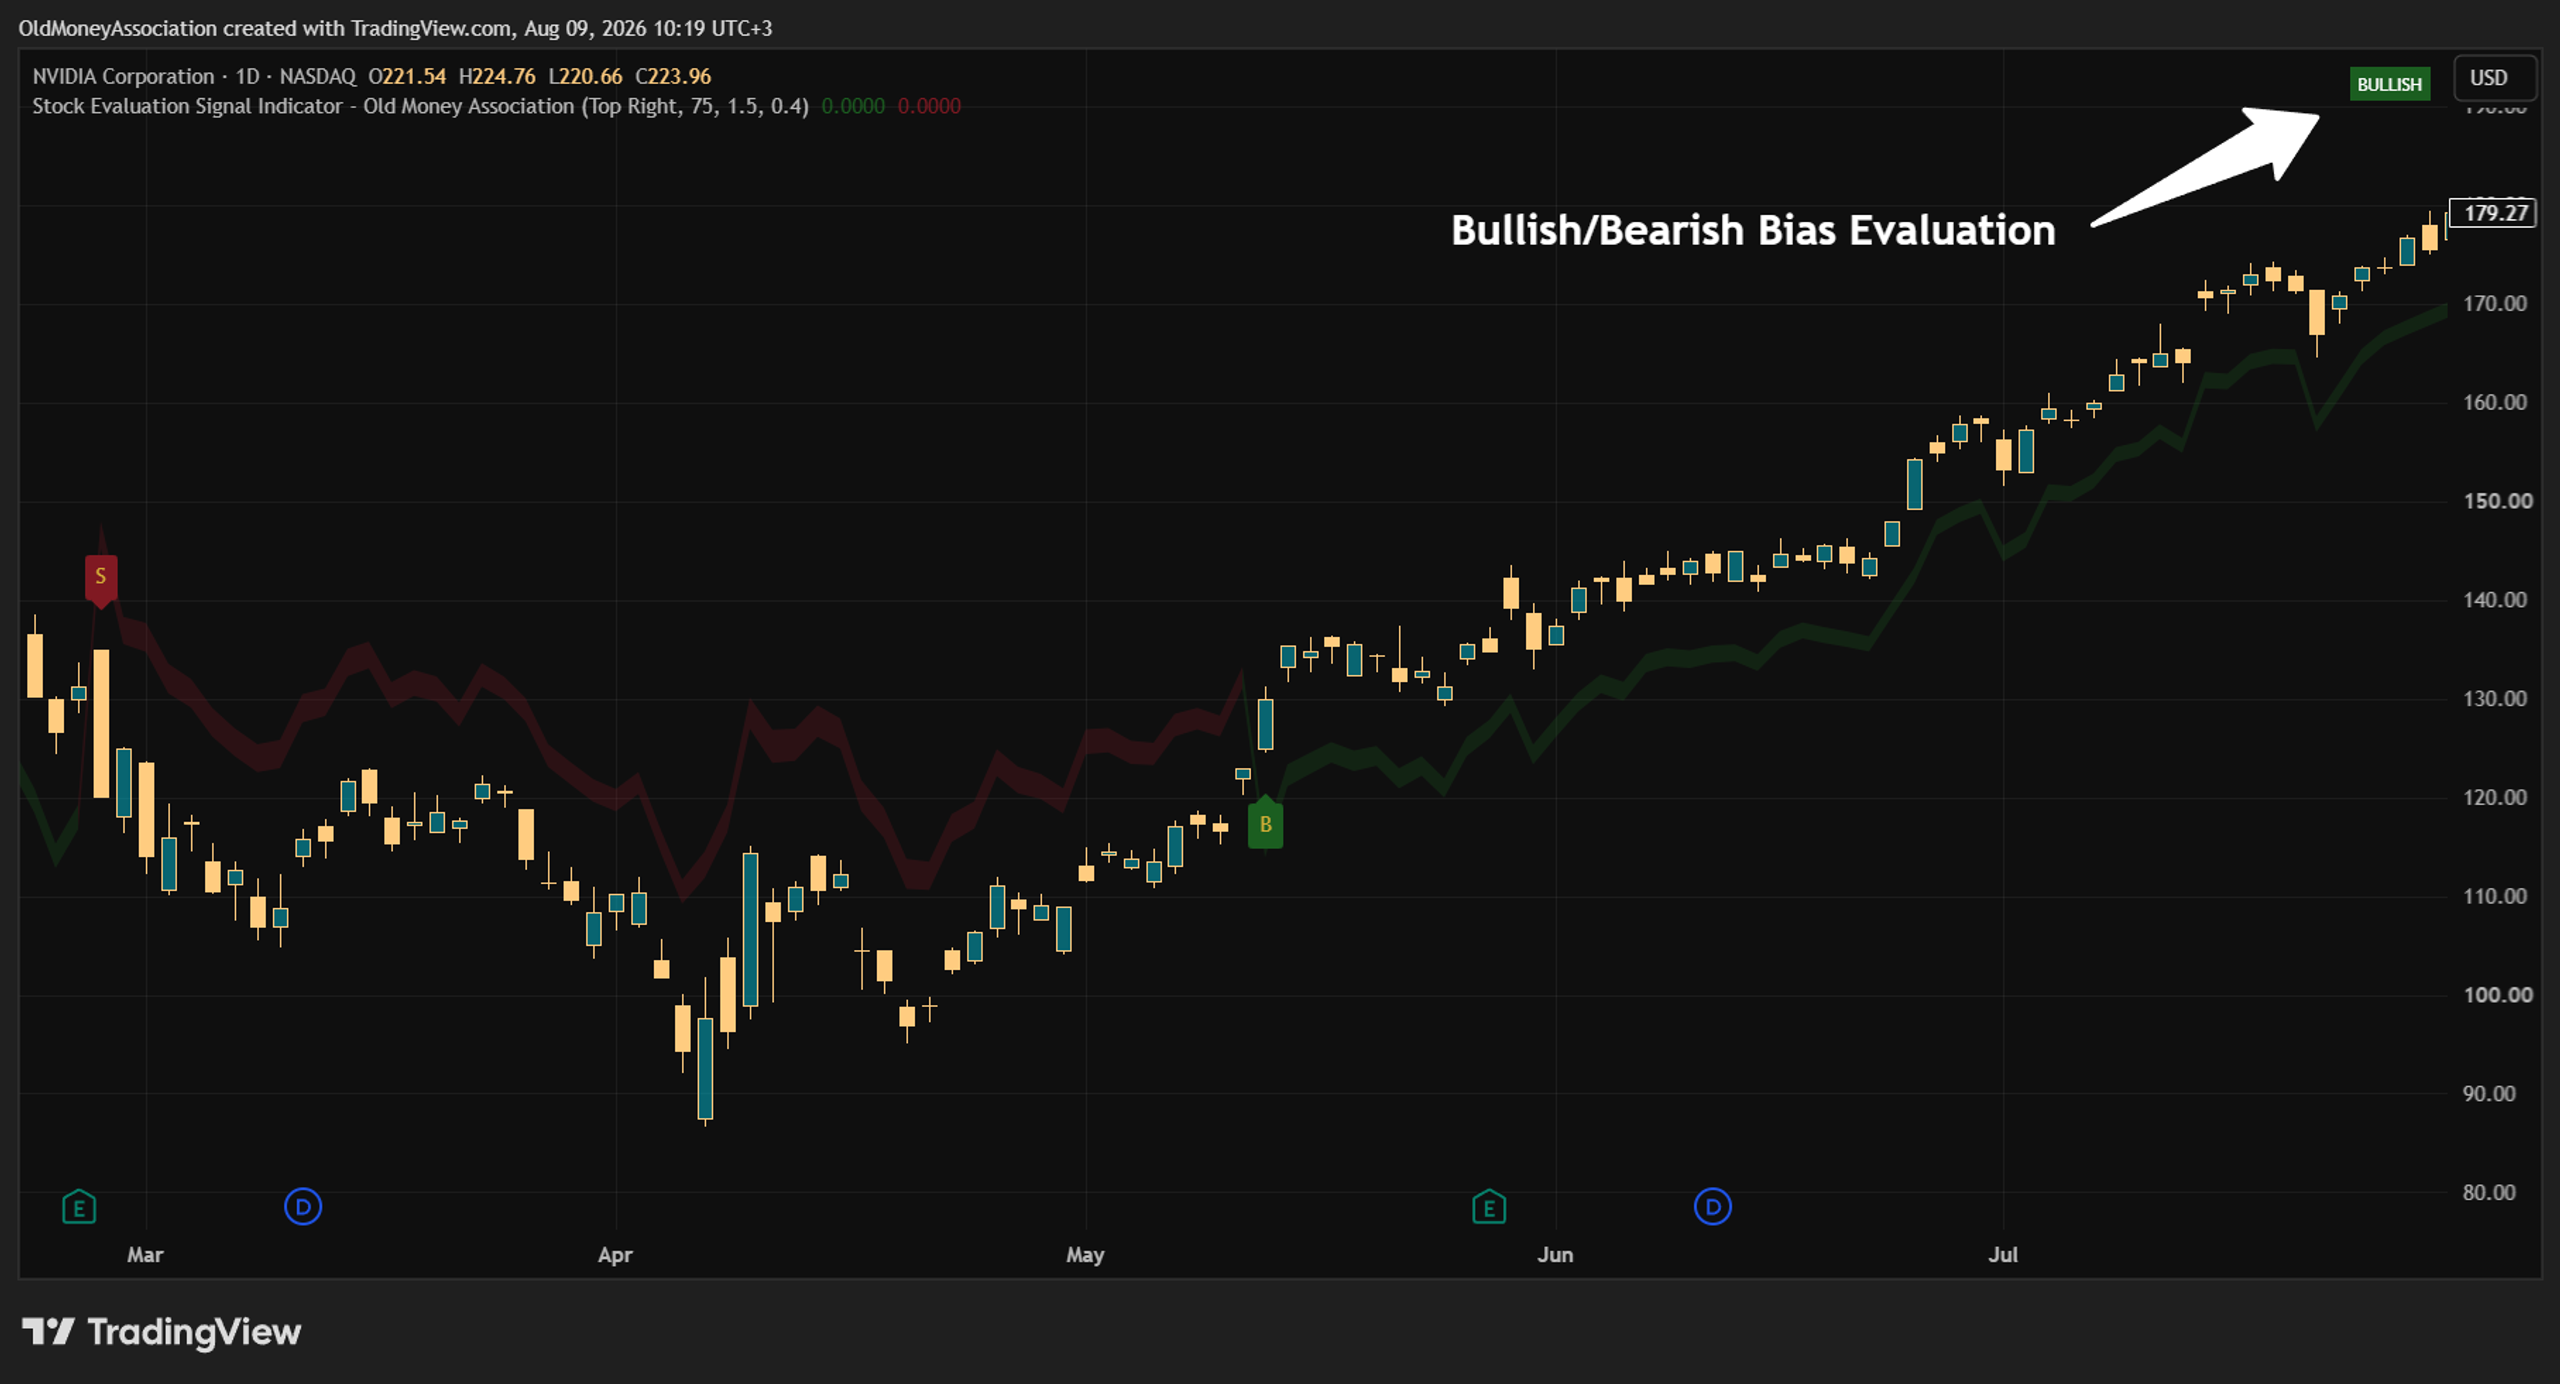Image resolution: width=2560 pixels, height=1384 pixels.
Task: Click the Jun label on the time axis
Action: pos(1555,1255)
